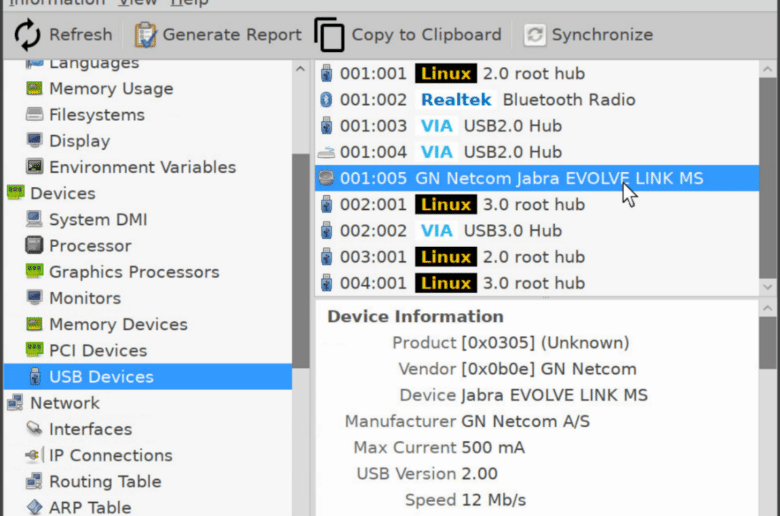Select the 003:001 Linux 2.0 root hub row

click(x=537, y=257)
